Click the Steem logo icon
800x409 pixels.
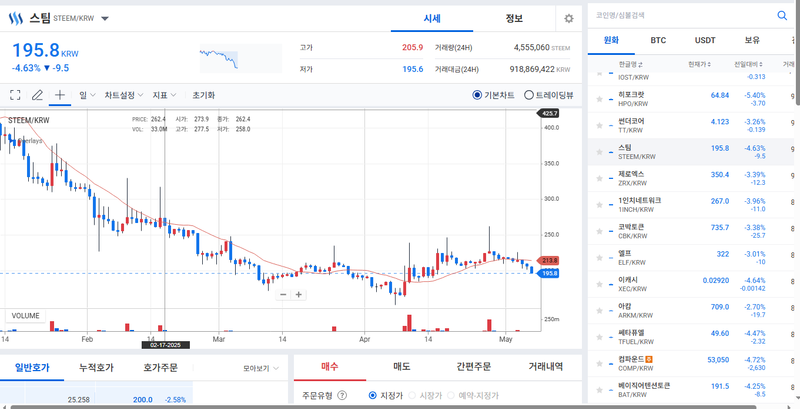click(x=17, y=19)
